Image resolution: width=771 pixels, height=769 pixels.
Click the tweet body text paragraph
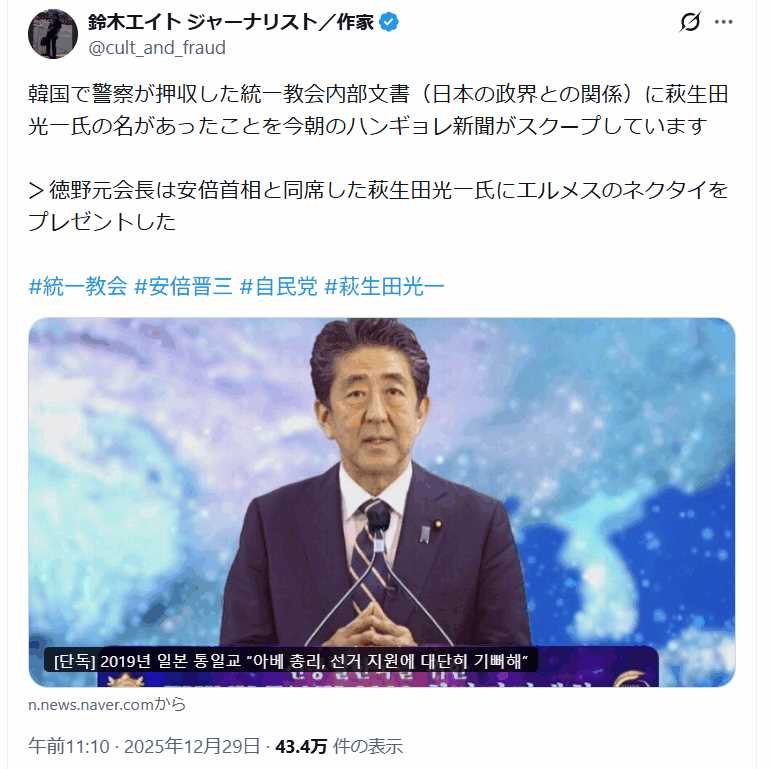[378, 110]
